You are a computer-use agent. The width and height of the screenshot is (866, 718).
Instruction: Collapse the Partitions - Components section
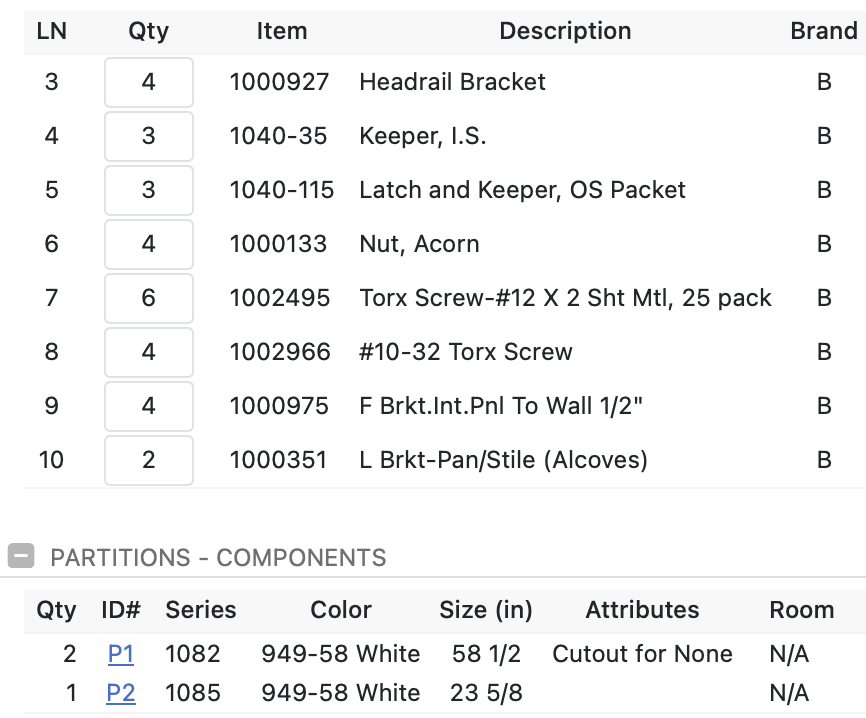[21, 556]
